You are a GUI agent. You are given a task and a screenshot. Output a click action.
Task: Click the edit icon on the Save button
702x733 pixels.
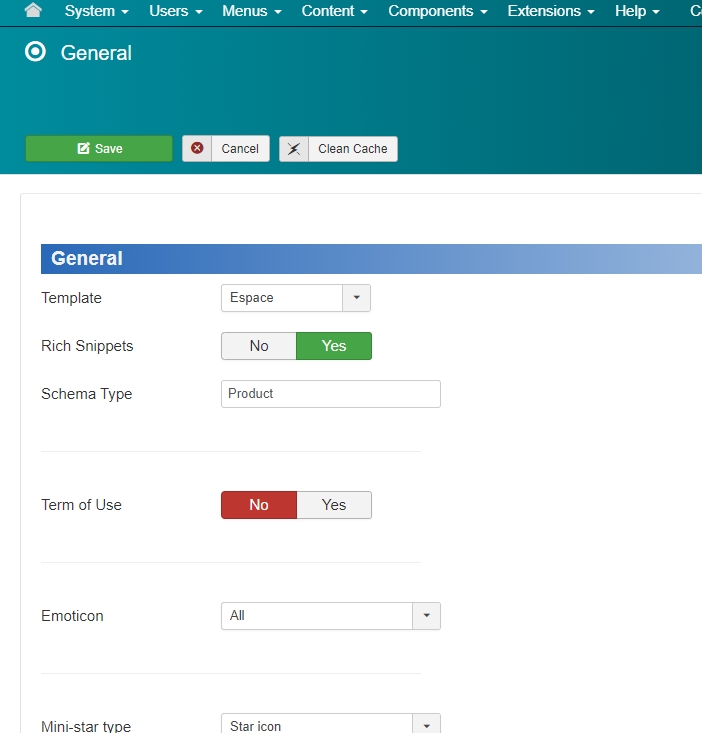(83, 149)
